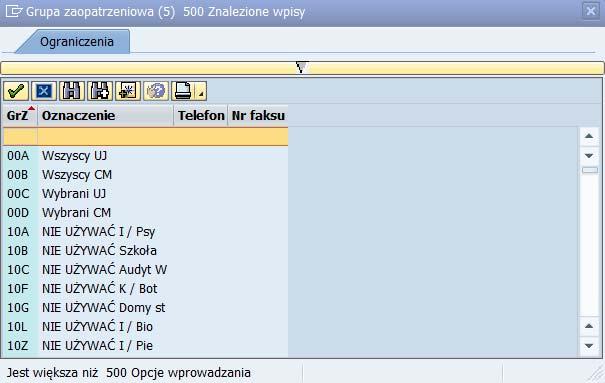Select NIE UŻYWAĆ Szkoła row
This screenshot has width=605, height=383.
(x=145, y=251)
